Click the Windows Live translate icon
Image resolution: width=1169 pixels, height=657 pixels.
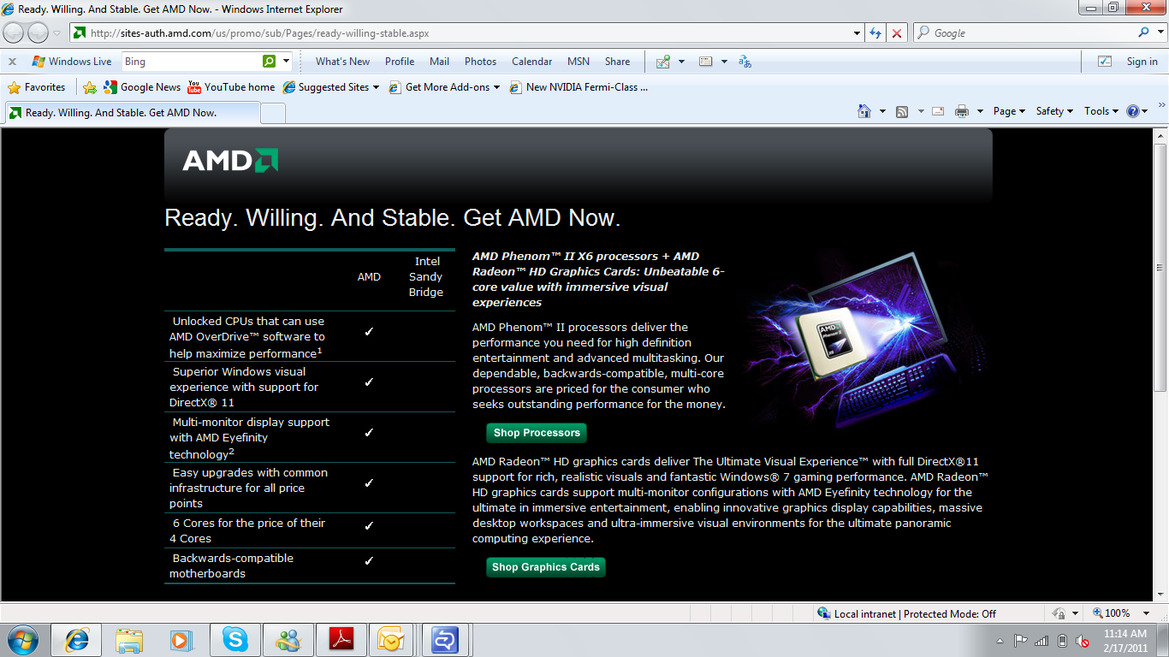745,61
